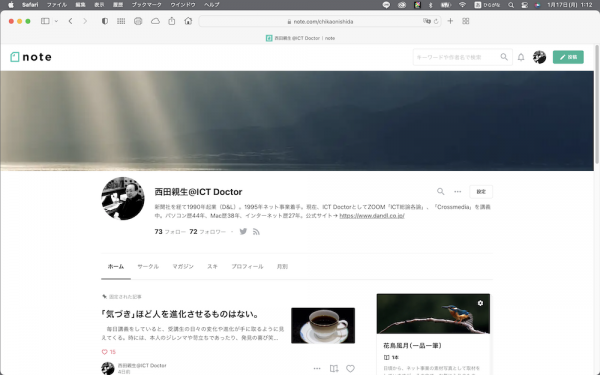Open the grid apps icon in toolbar
The height and width of the screenshot is (375, 600).
coord(121,21)
